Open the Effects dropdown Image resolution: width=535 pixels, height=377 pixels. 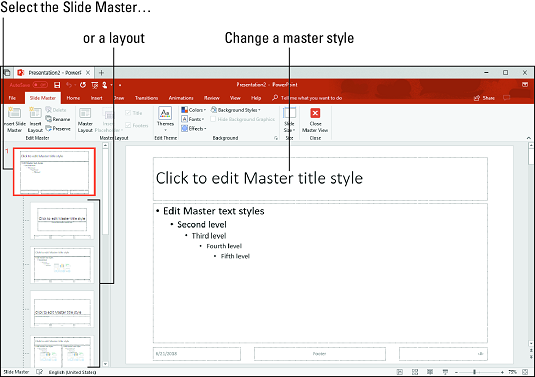(194, 129)
